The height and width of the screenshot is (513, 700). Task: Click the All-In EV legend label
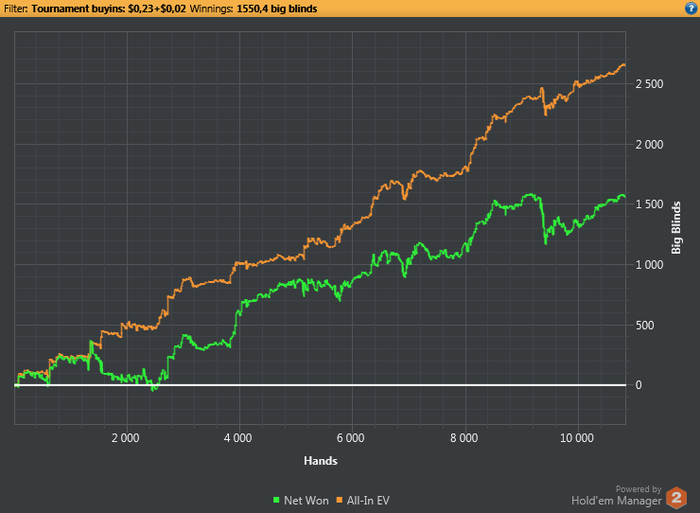pos(368,500)
